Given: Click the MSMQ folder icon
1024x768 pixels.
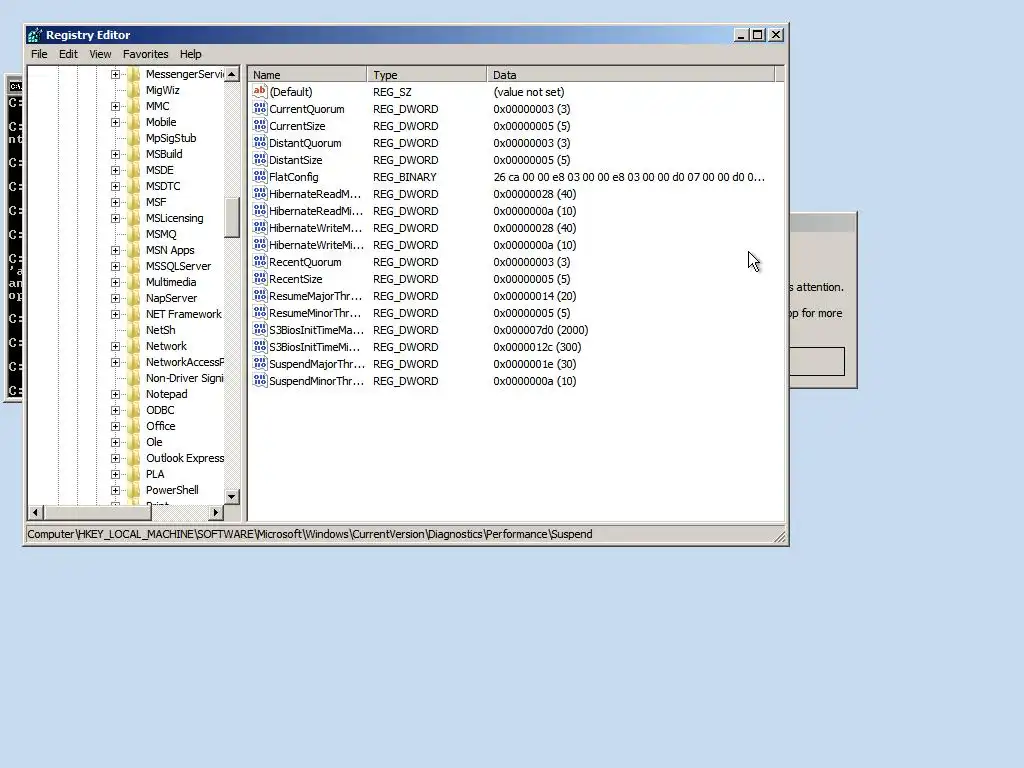Looking at the screenshot, I should (x=134, y=234).
